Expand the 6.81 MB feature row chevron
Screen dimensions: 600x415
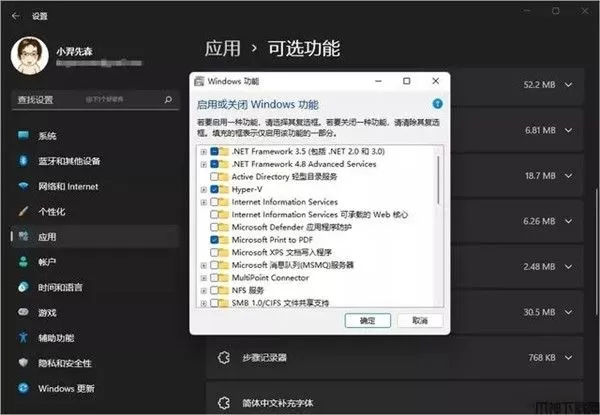pos(569,130)
